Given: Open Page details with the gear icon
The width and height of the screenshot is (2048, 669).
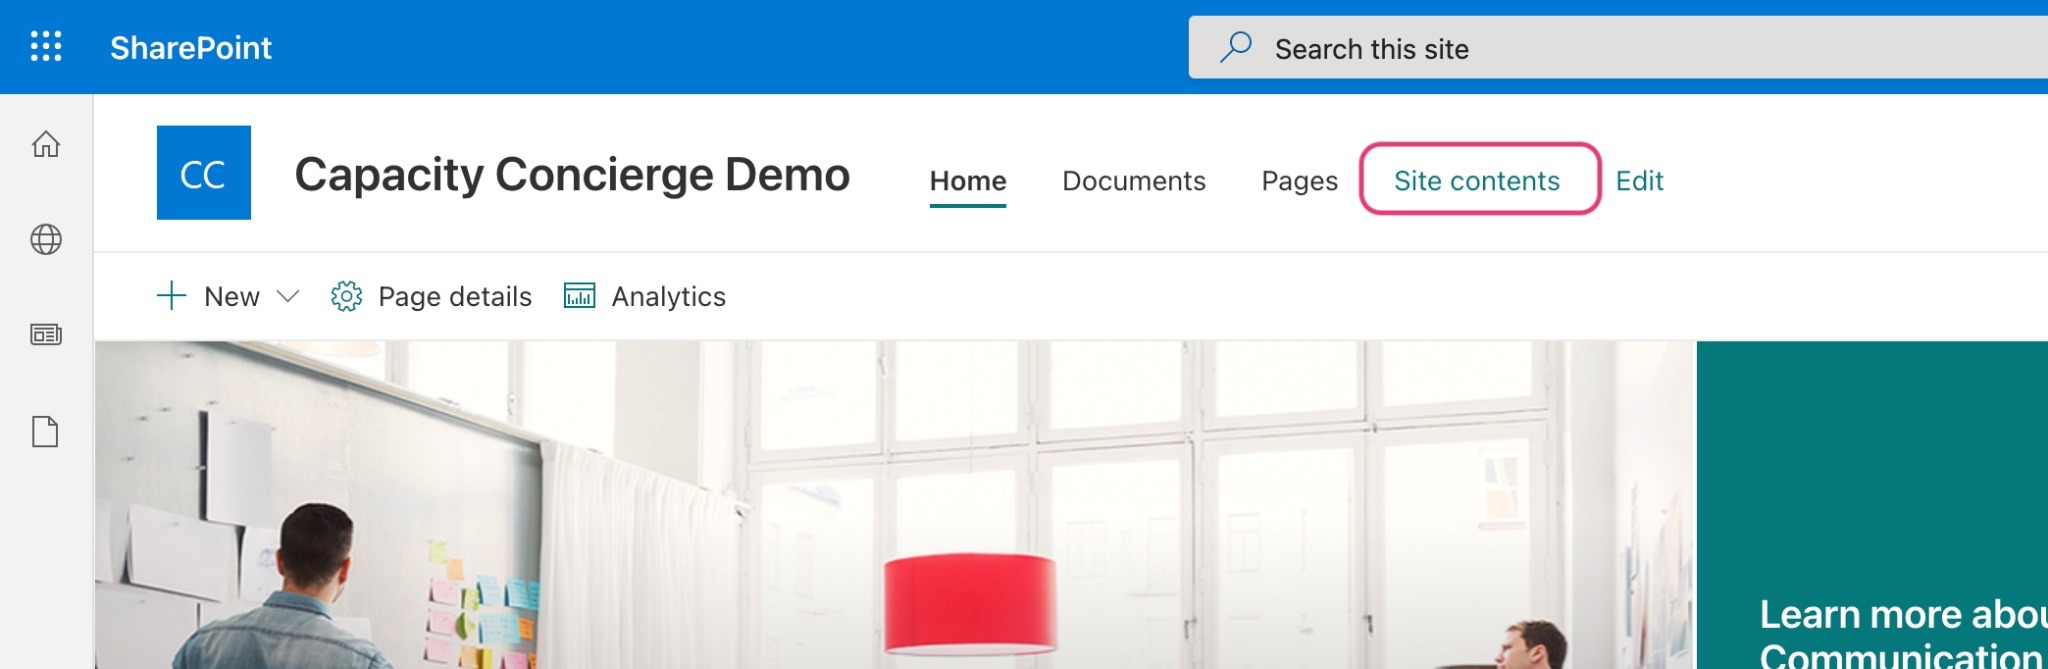Looking at the screenshot, I should (432, 296).
